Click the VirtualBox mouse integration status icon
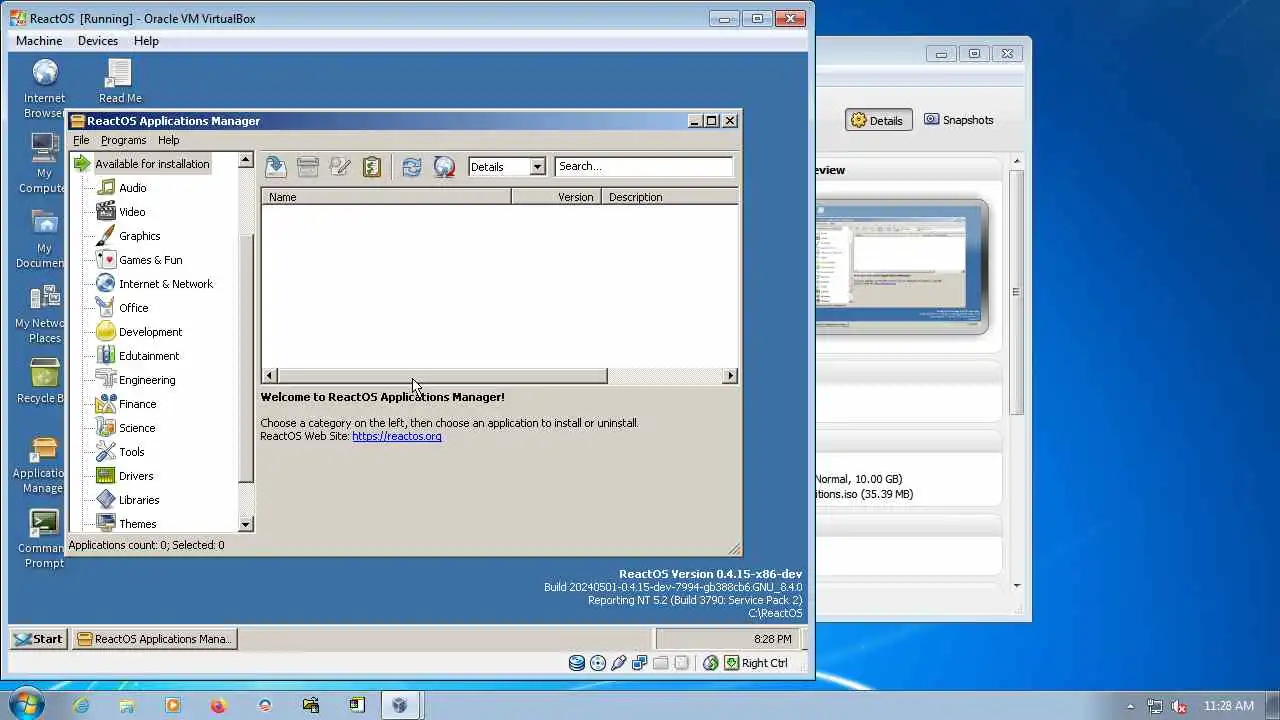 [x=710, y=663]
